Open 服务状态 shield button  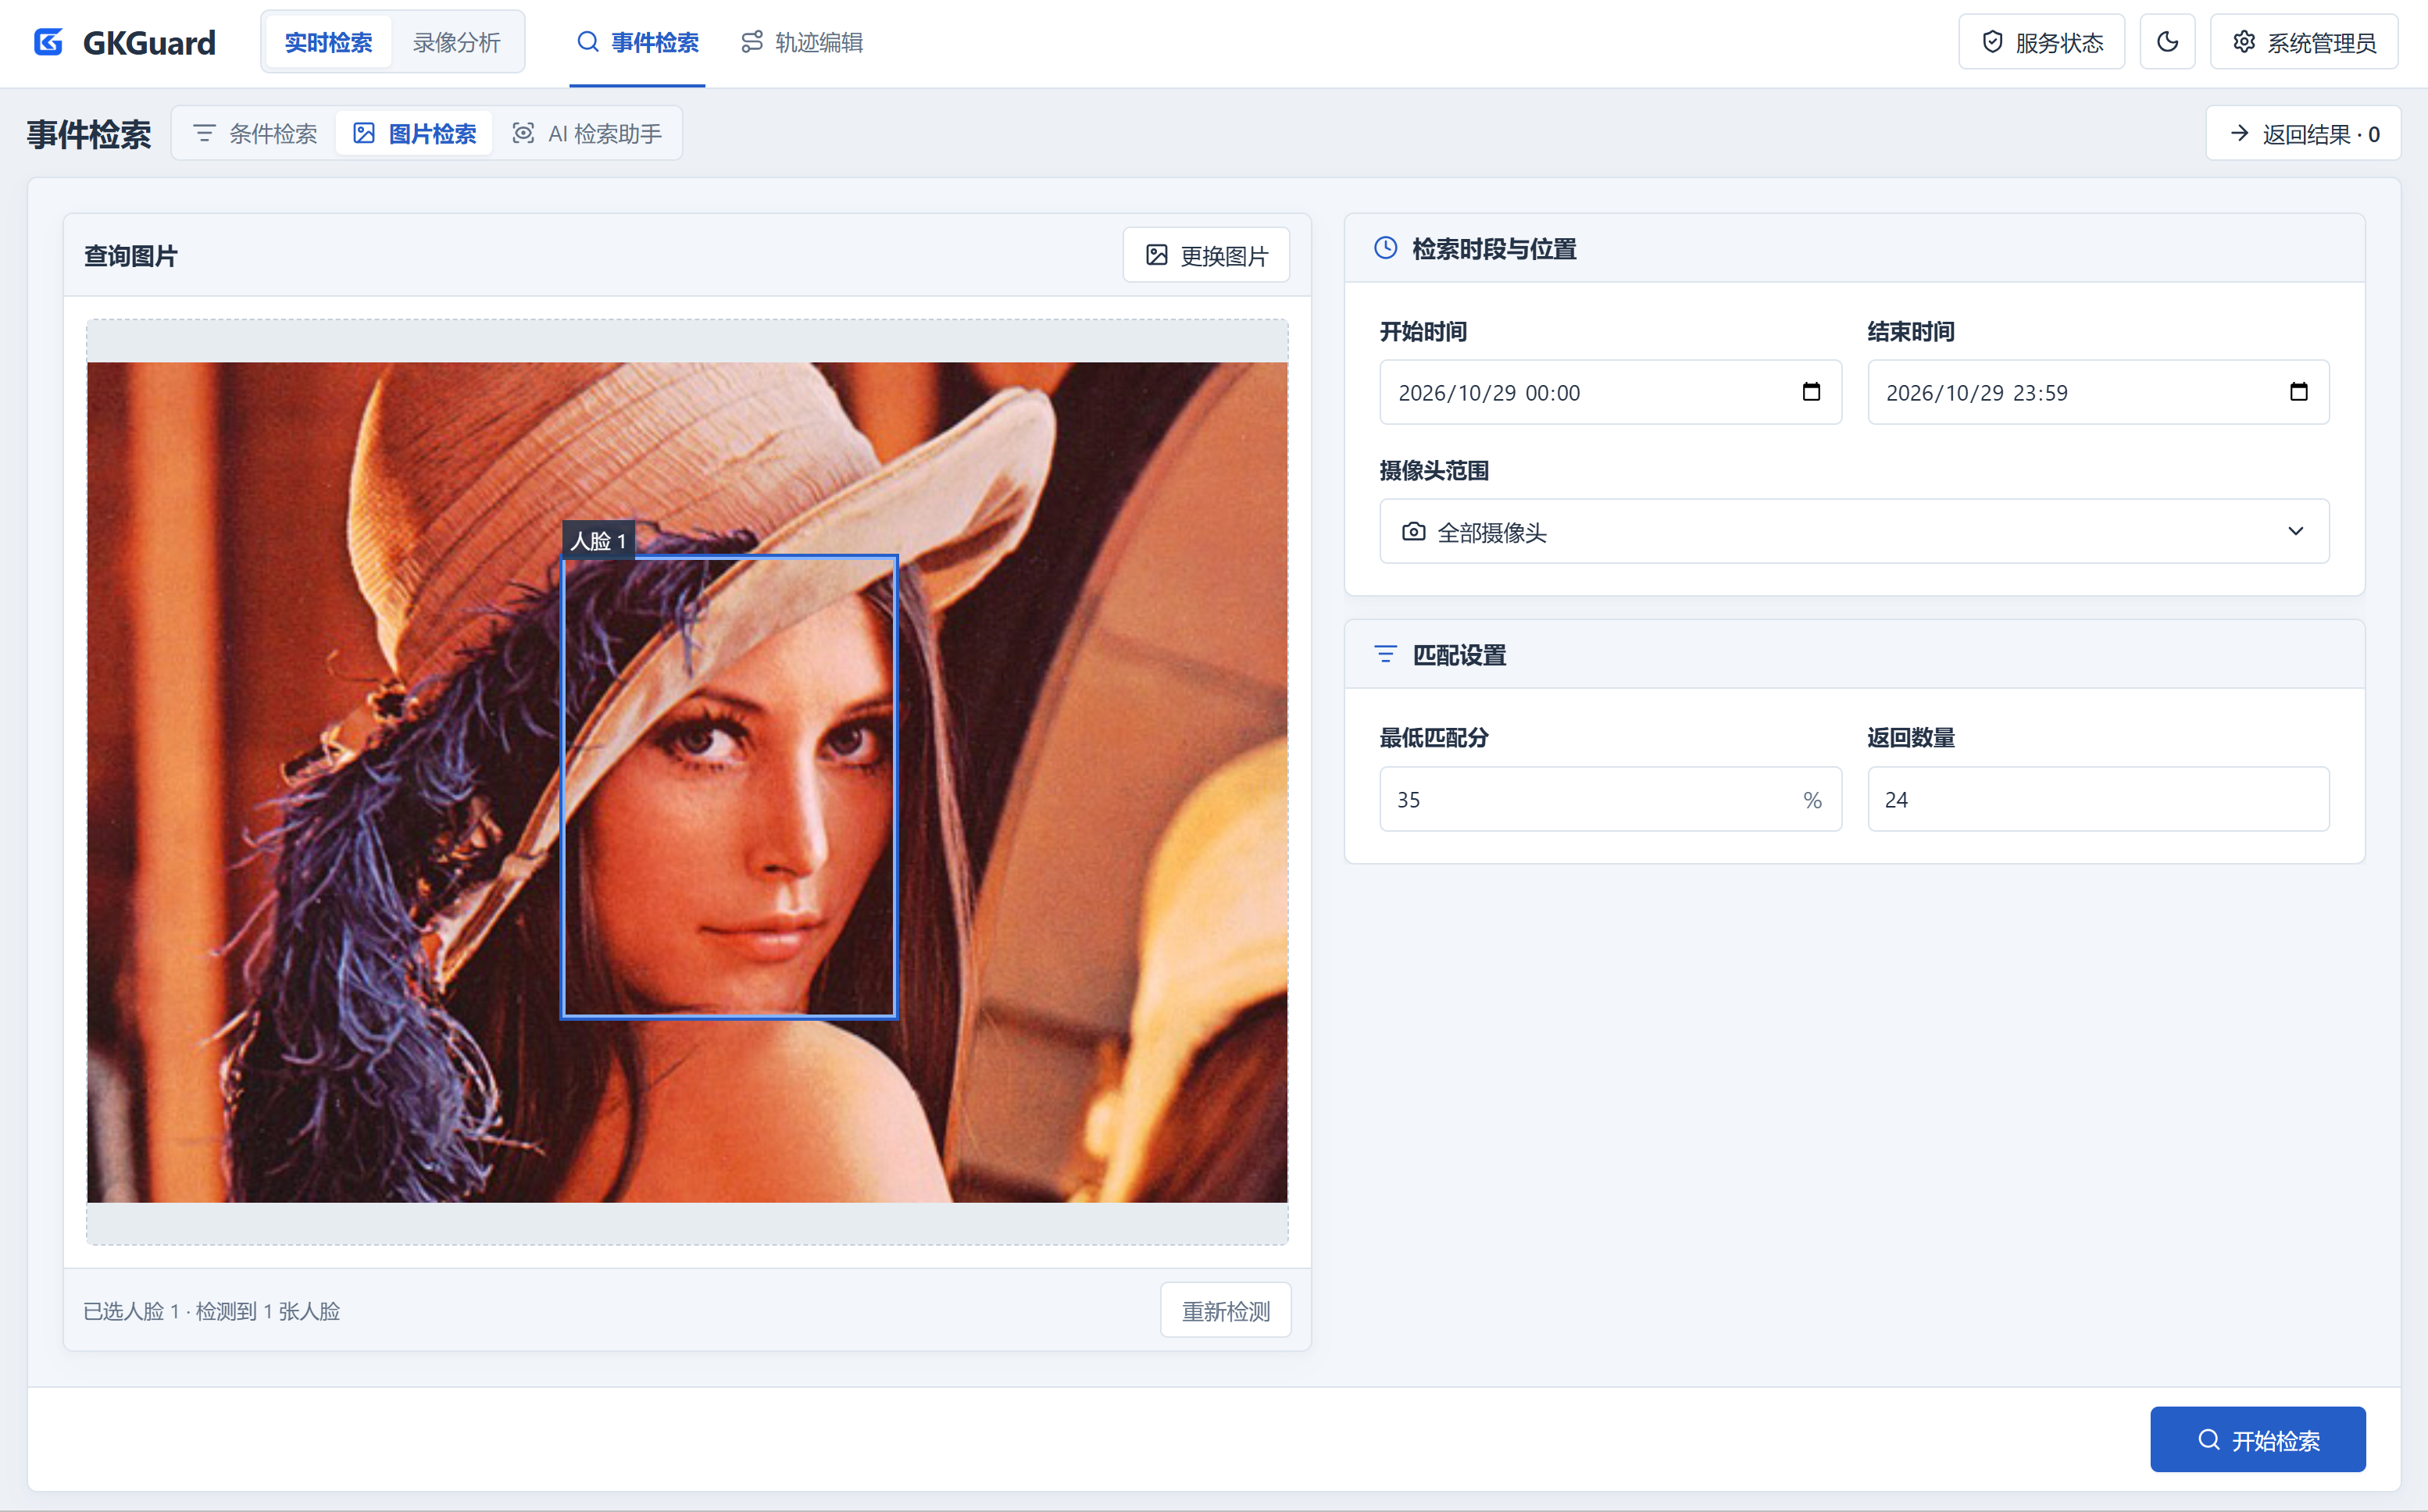(2041, 42)
